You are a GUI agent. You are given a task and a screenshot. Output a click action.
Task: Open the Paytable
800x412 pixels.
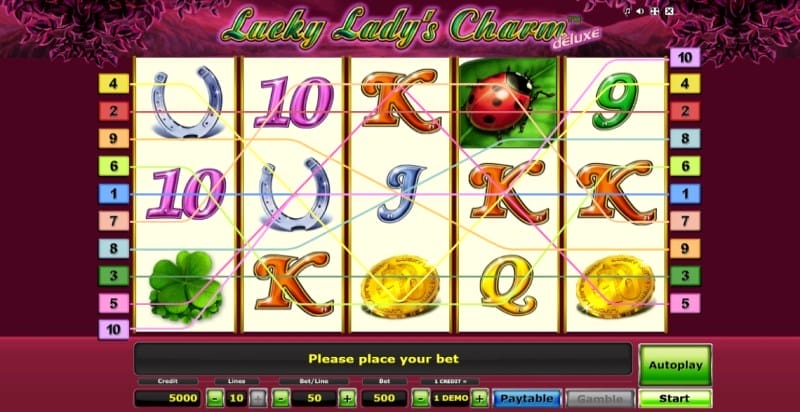(x=527, y=398)
